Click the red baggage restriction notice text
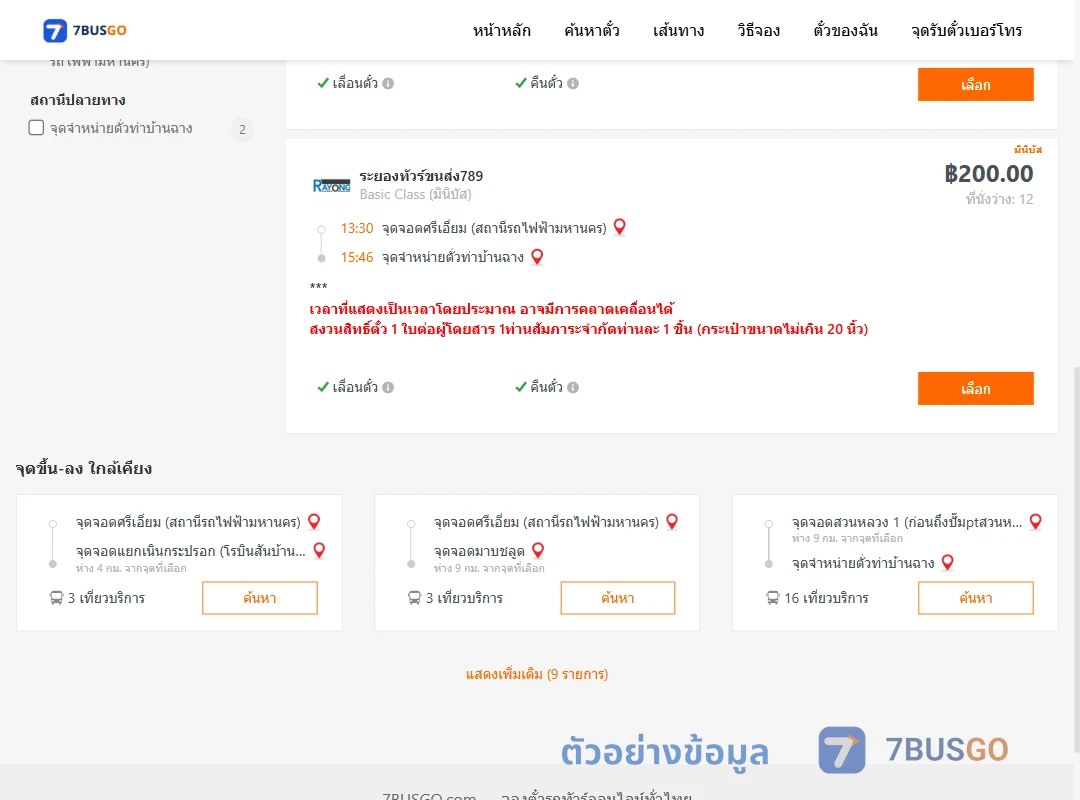The image size is (1080, 800). [589, 329]
